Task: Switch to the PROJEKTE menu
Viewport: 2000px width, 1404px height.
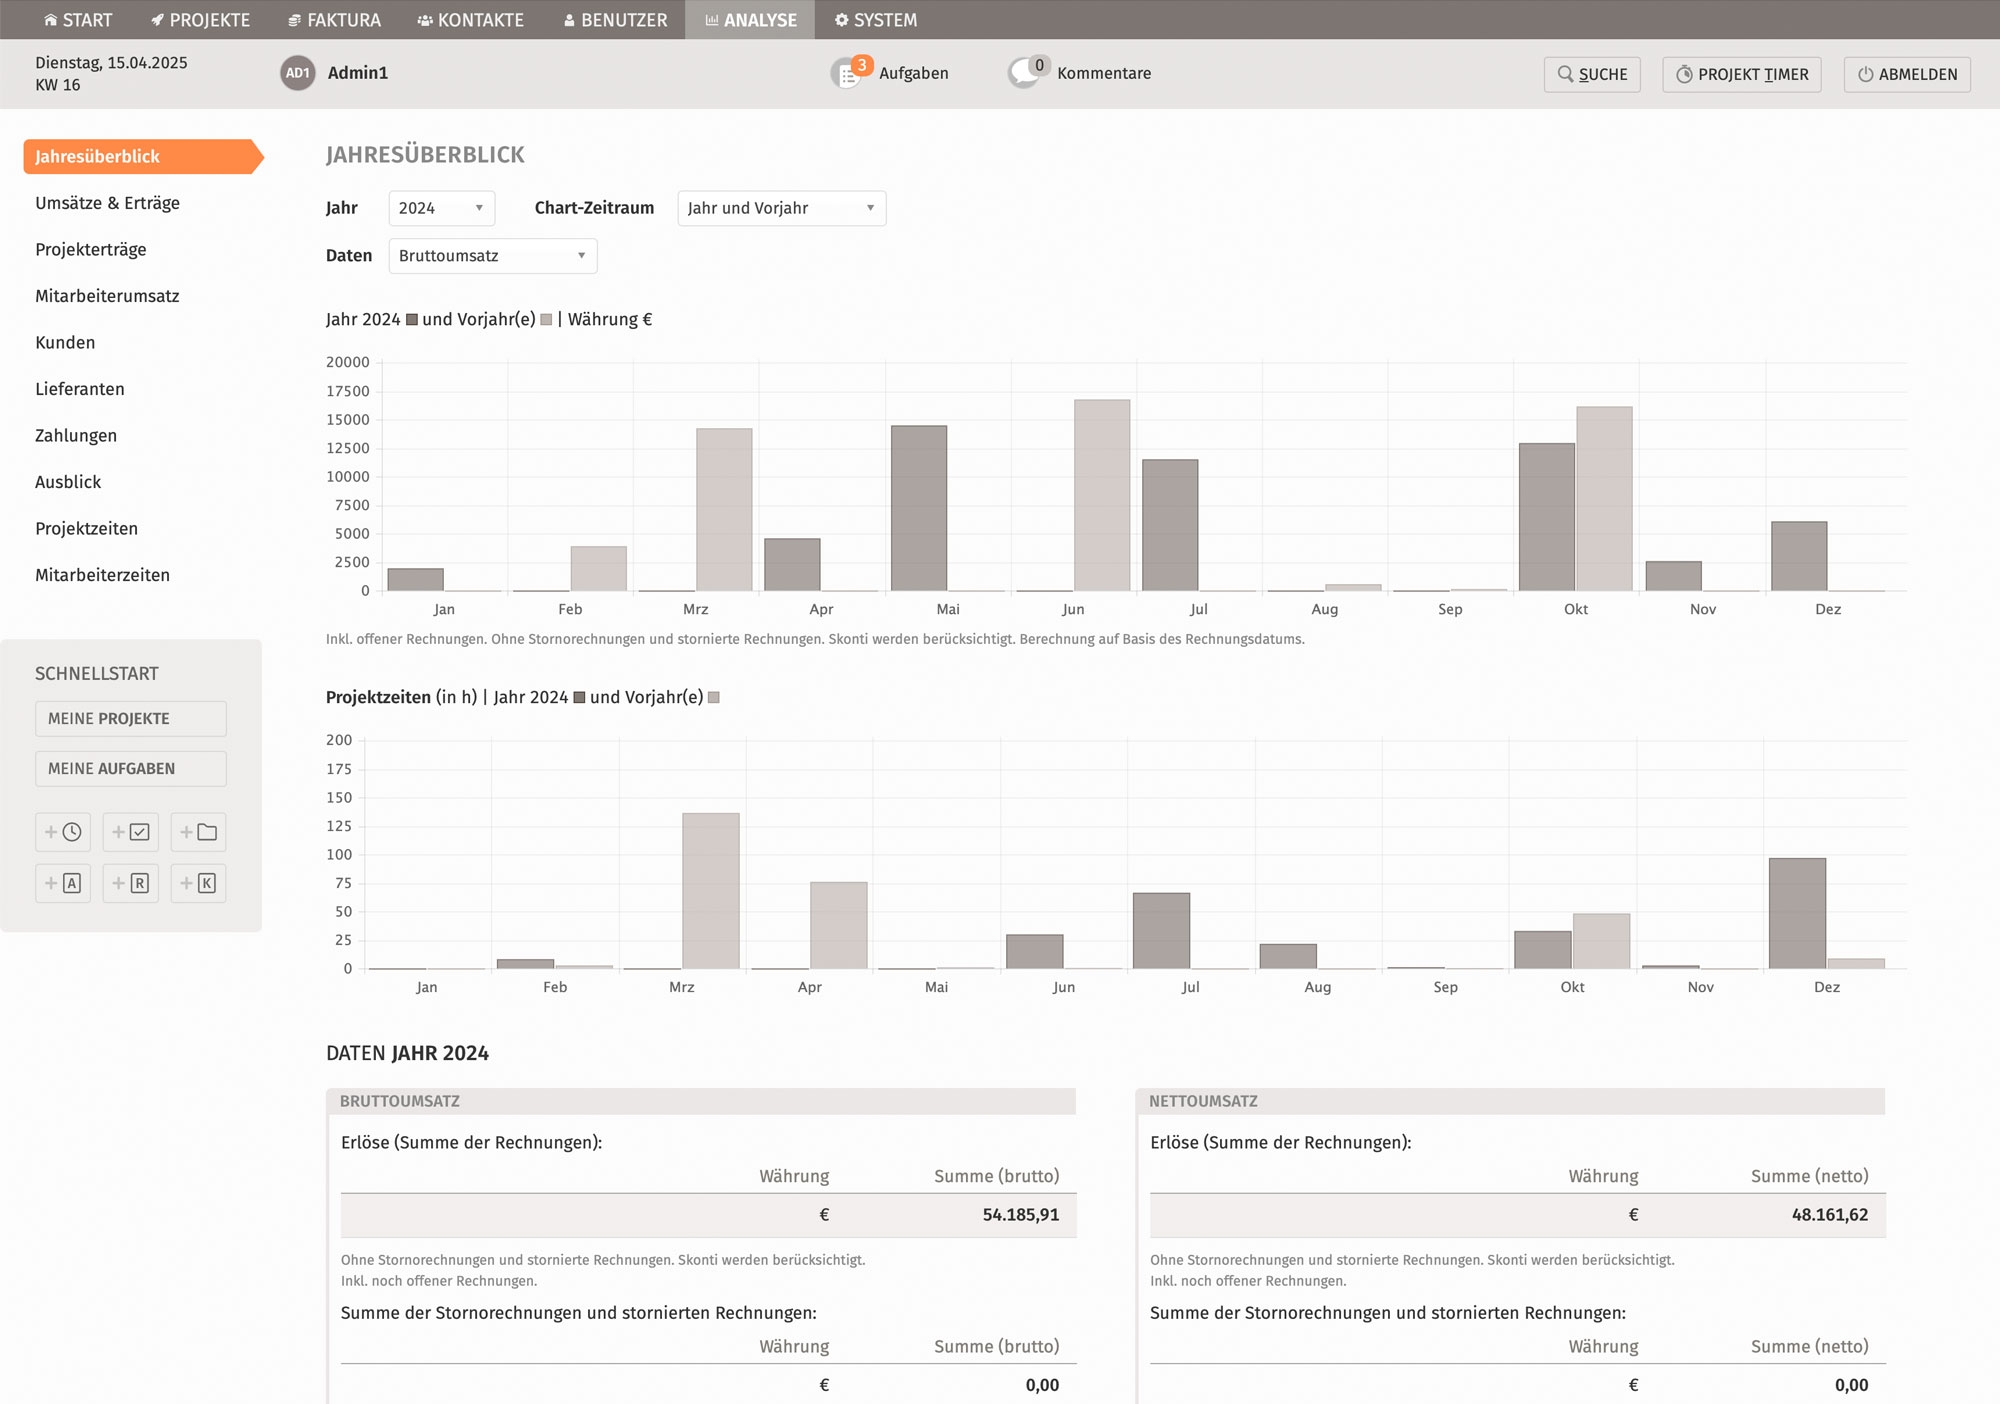Action: click(x=200, y=20)
